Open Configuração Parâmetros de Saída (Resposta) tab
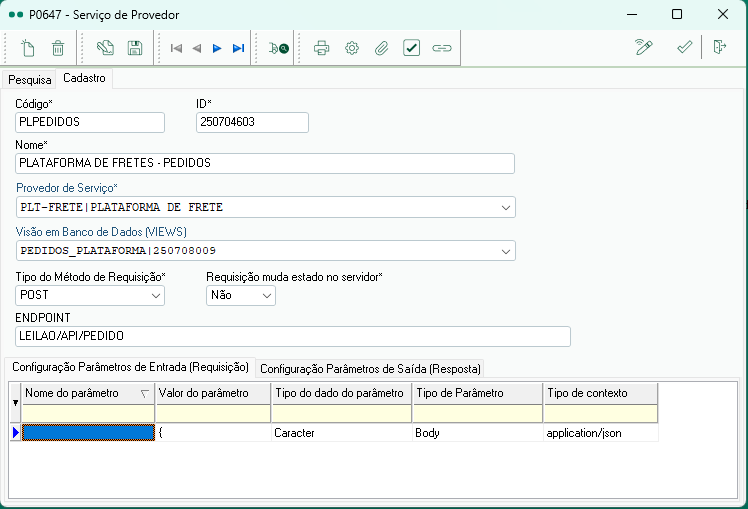The width and height of the screenshot is (748, 509). tap(370, 369)
